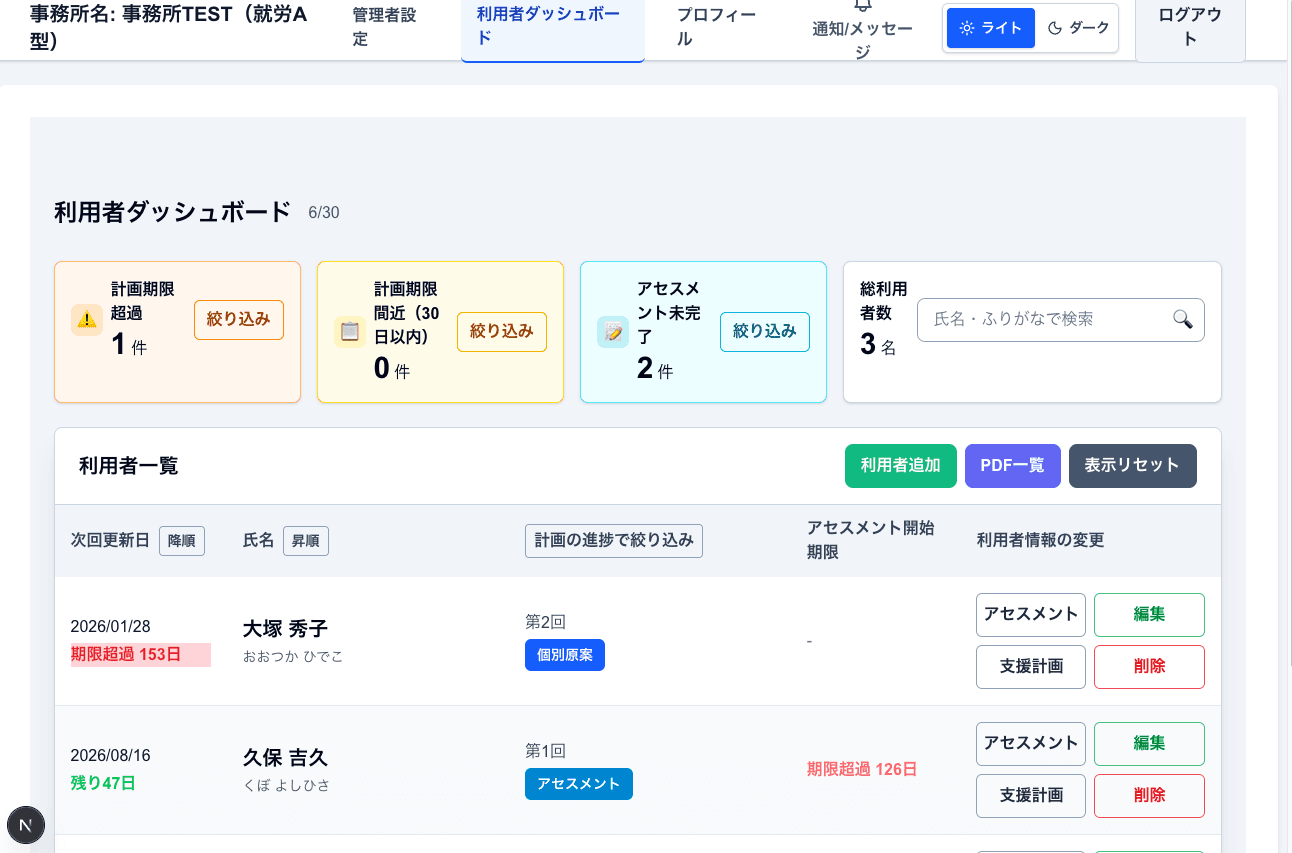Click the magnifying glass search icon
This screenshot has height=853, width=1292.
[1182, 319]
